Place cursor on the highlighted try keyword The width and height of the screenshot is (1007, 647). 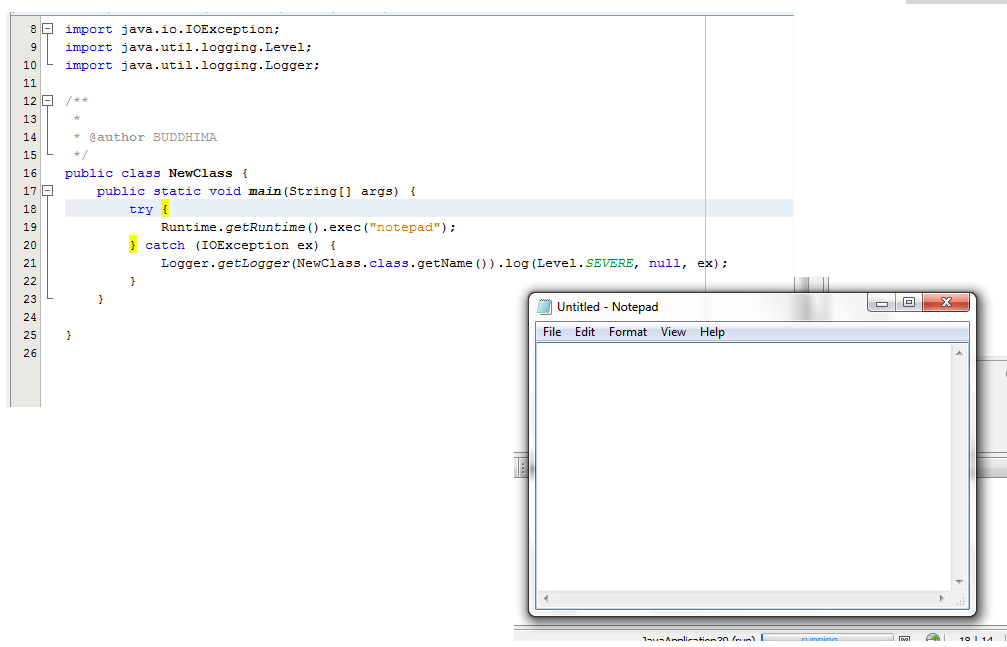coord(140,209)
